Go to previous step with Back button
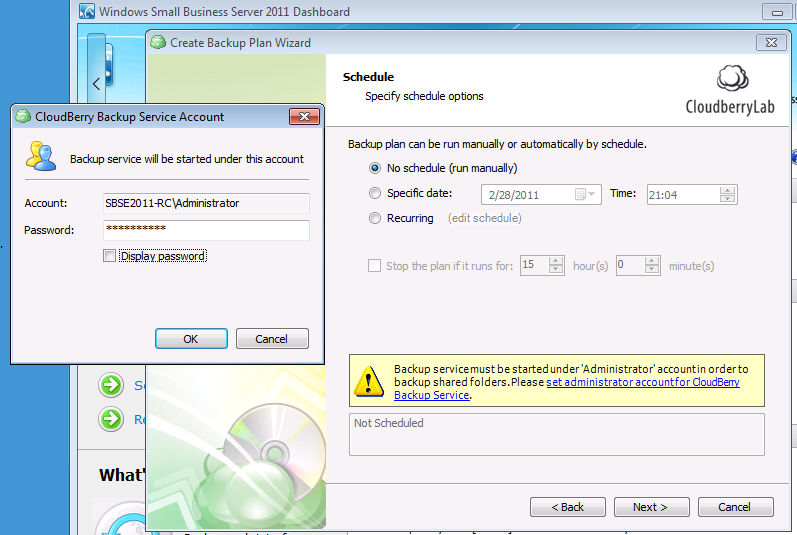797x535 pixels. (568, 507)
